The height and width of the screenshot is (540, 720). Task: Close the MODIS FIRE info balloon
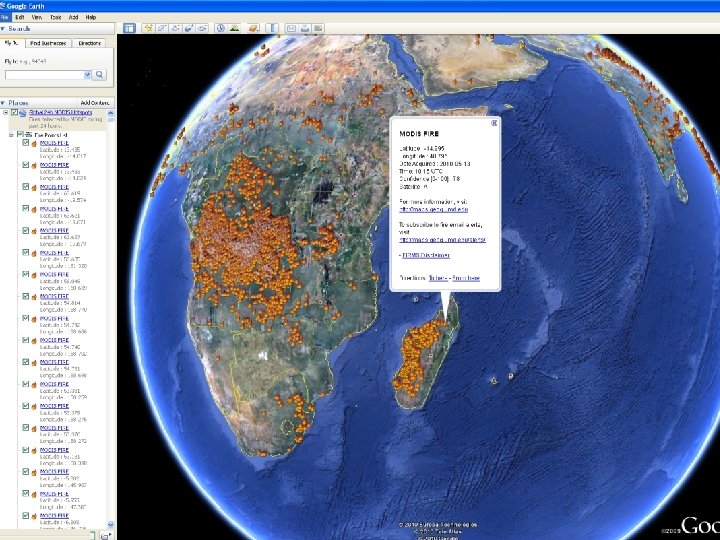[x=494, y=123]
